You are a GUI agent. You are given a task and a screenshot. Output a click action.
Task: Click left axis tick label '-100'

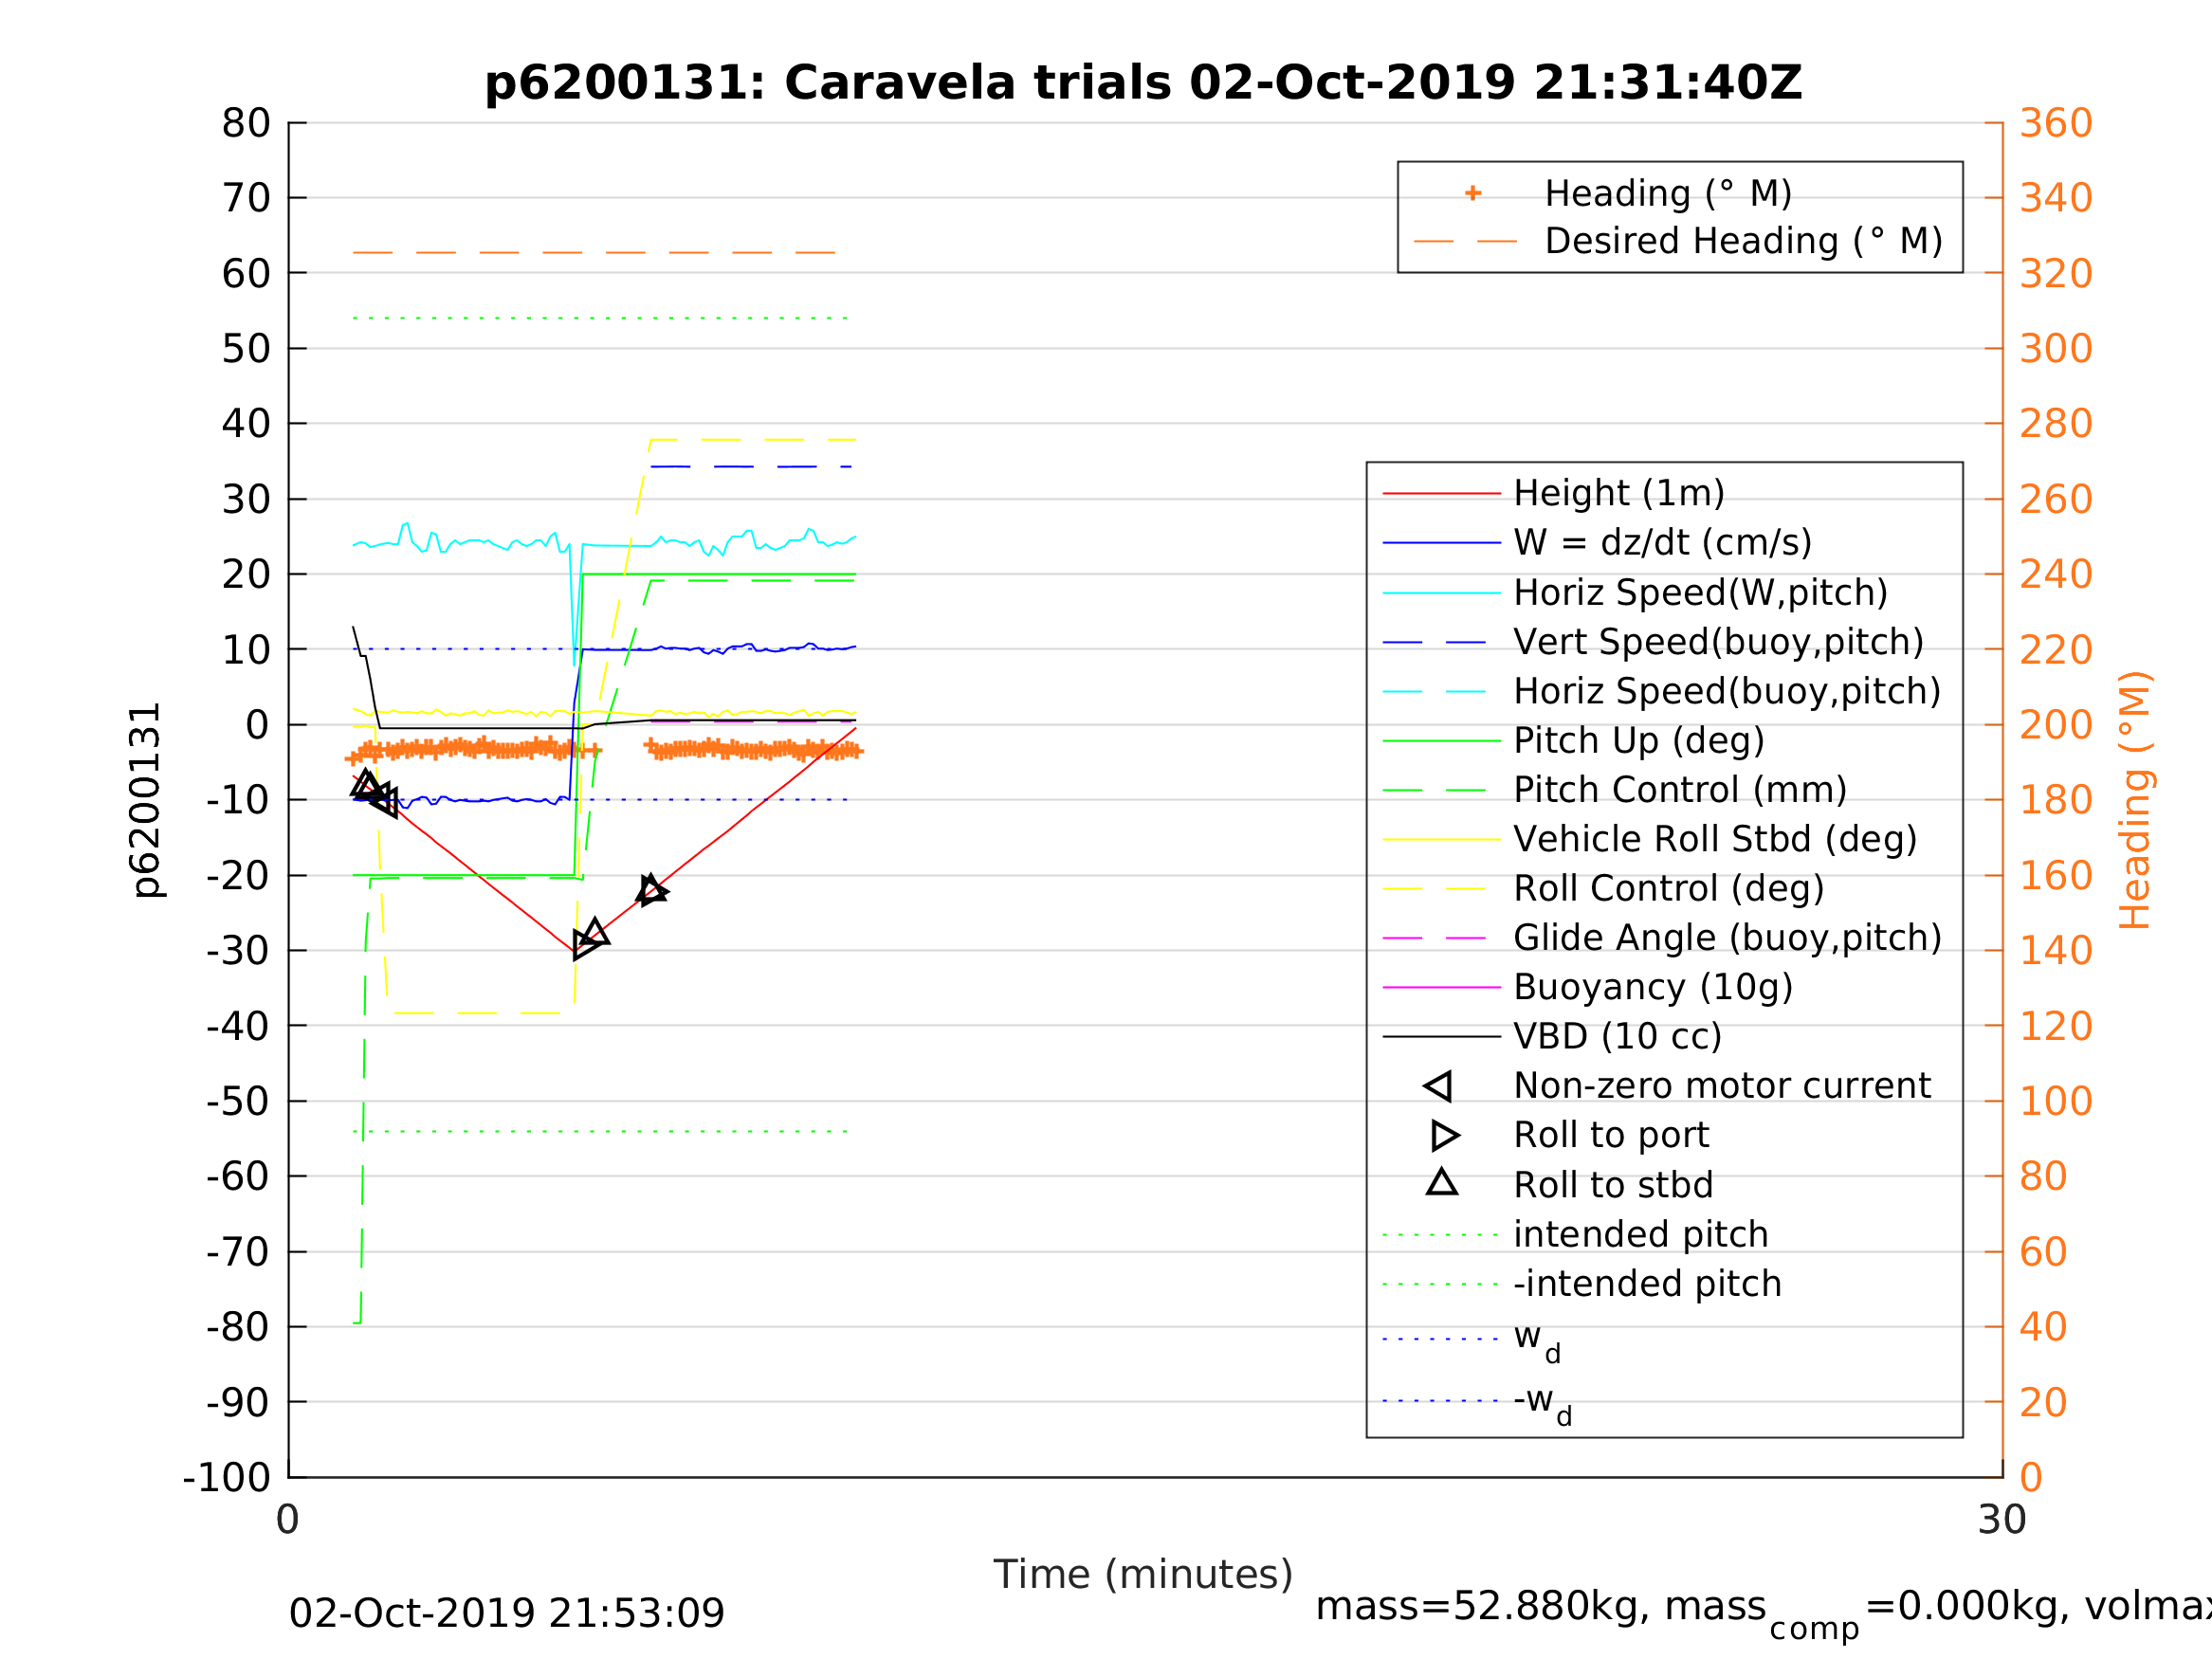[x=227, y=1477]
